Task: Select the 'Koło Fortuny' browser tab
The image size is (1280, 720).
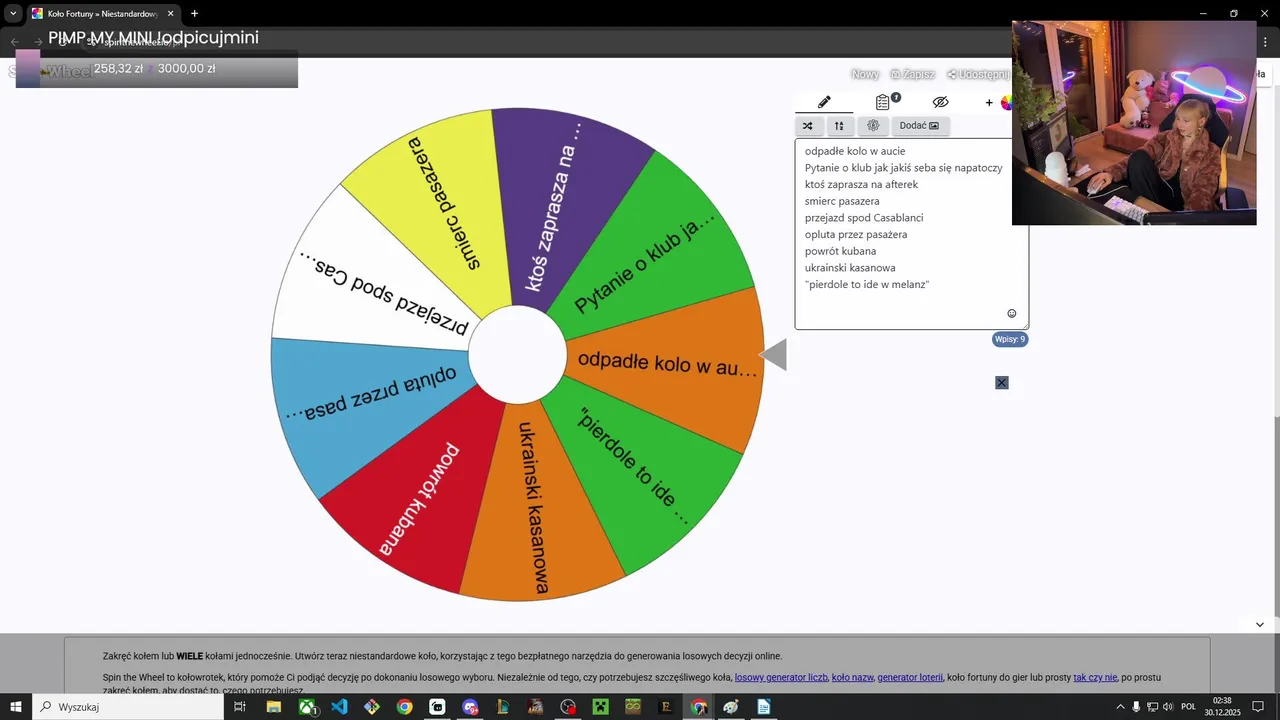Action: (102, 14)
